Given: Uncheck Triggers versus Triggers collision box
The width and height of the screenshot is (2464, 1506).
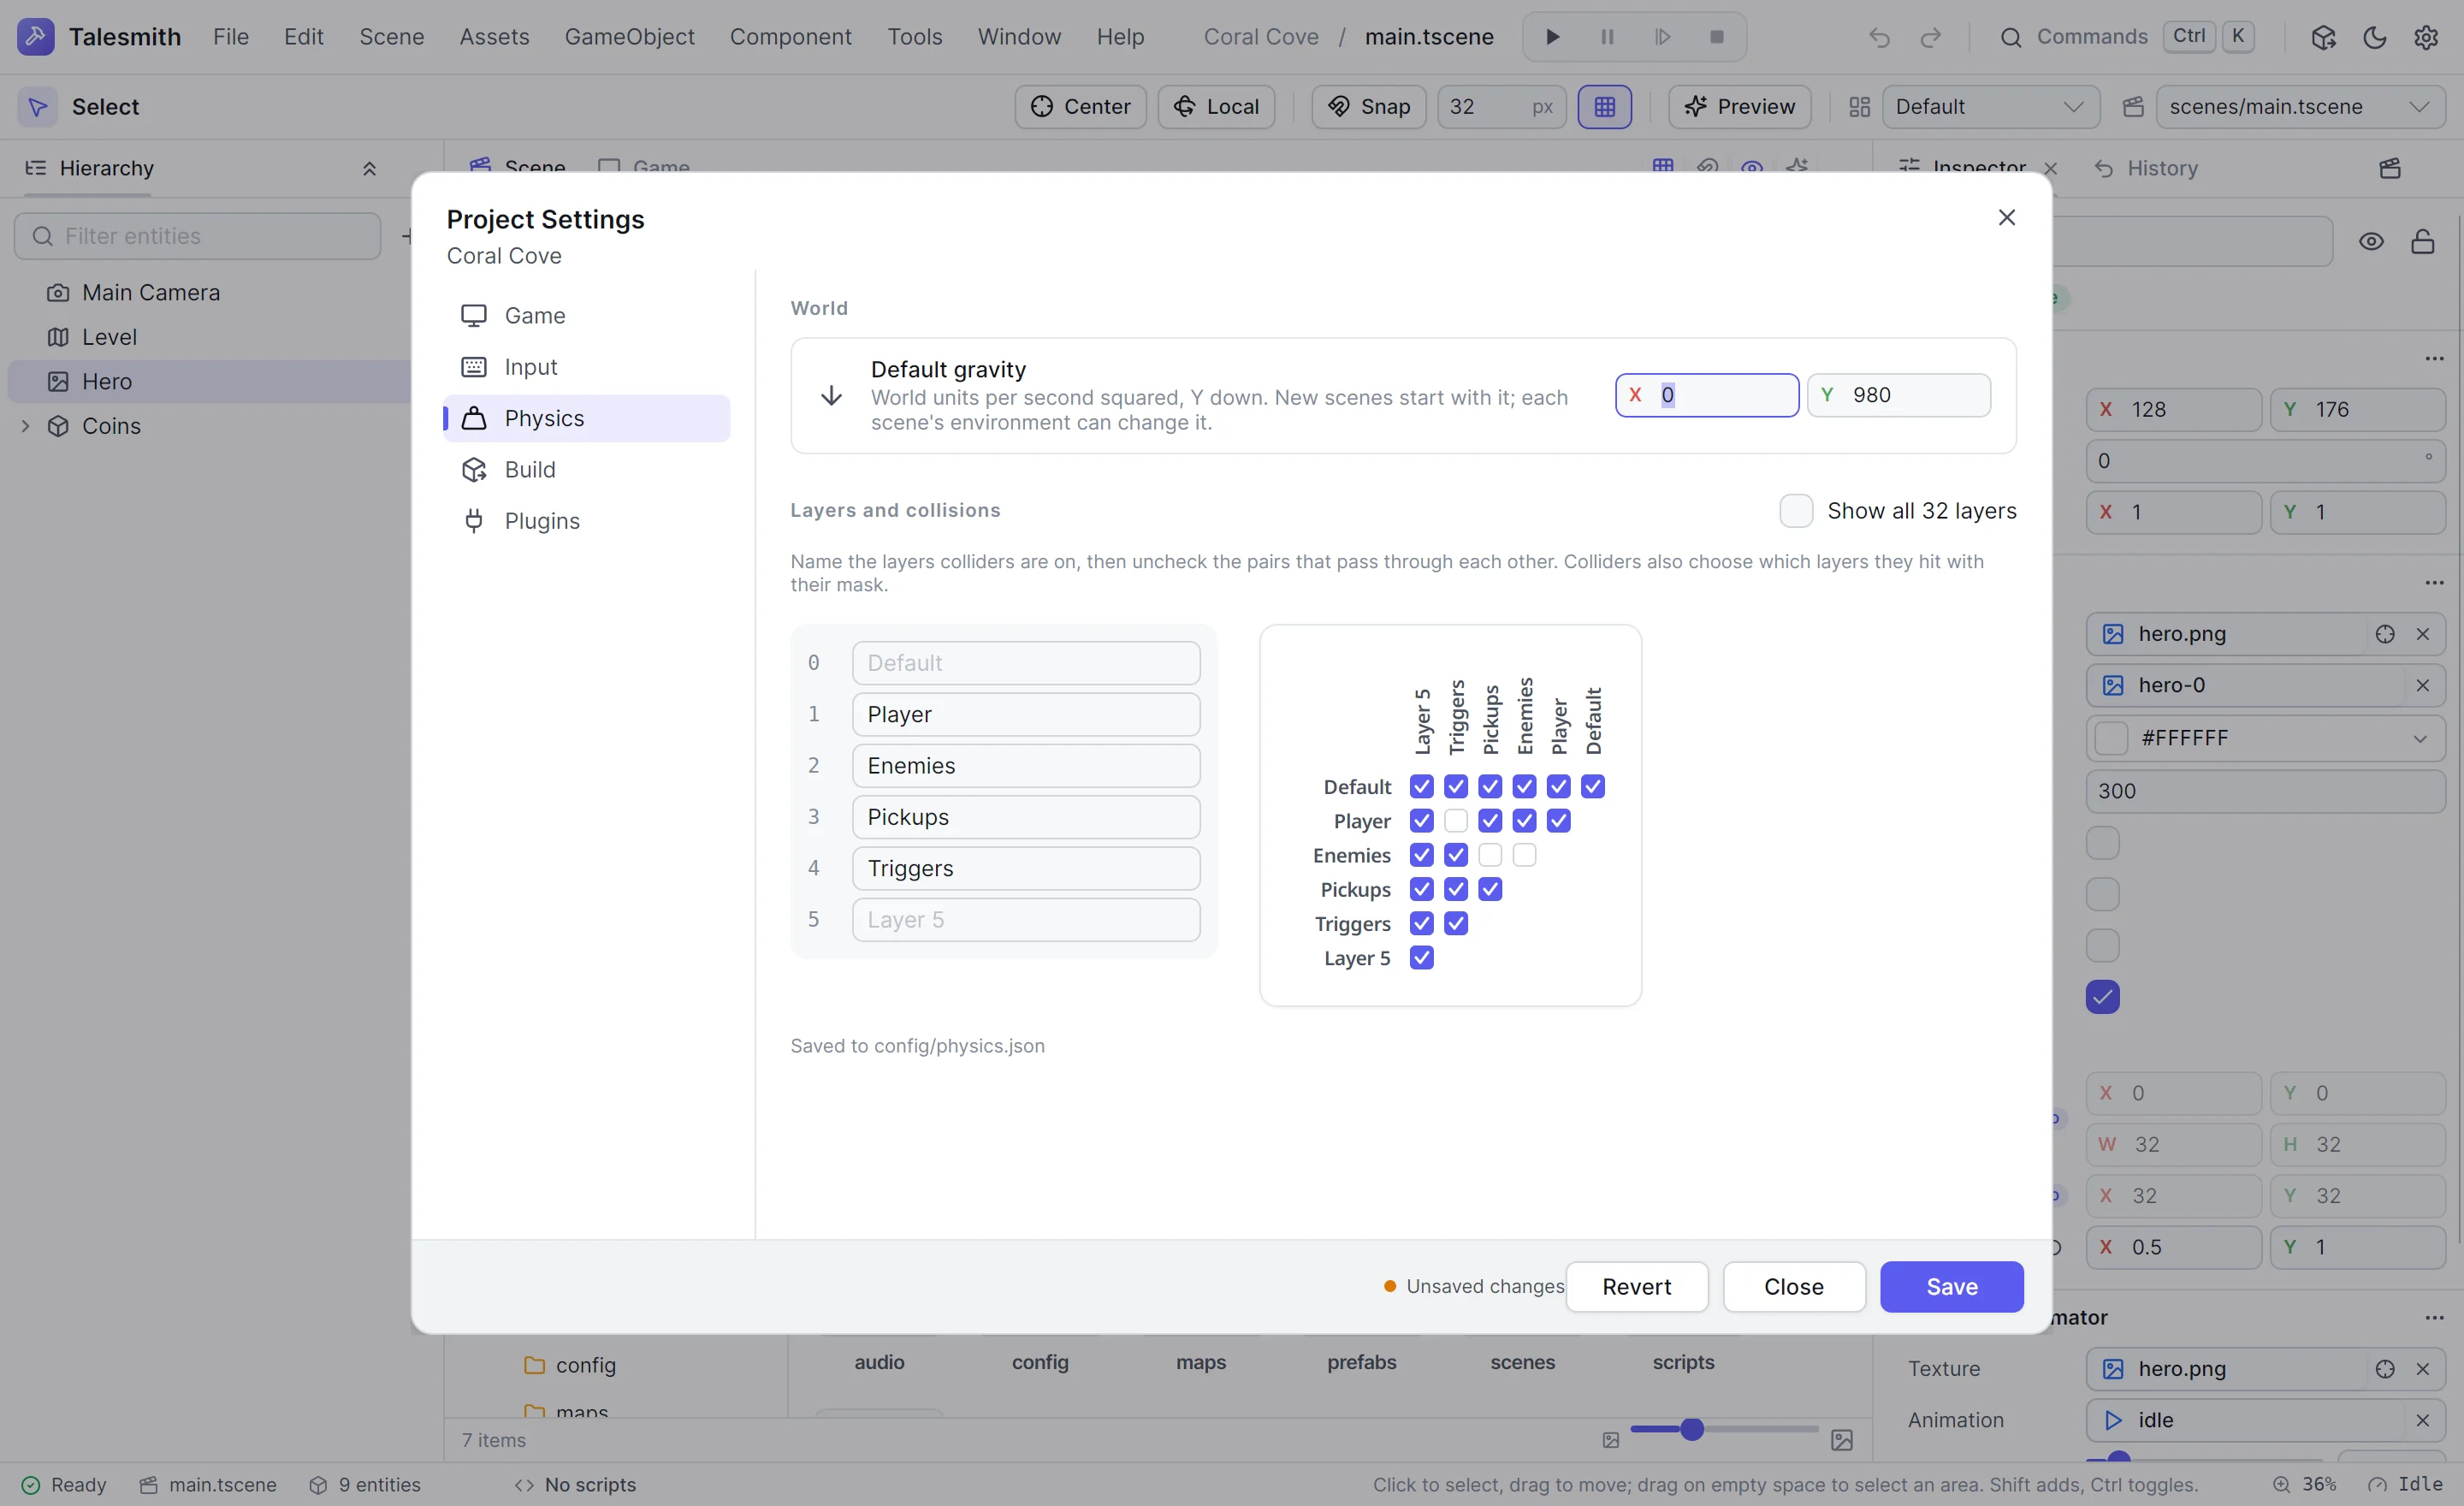Looking at the screenshot, I should pyautogui.click(x=1456, y=924).
